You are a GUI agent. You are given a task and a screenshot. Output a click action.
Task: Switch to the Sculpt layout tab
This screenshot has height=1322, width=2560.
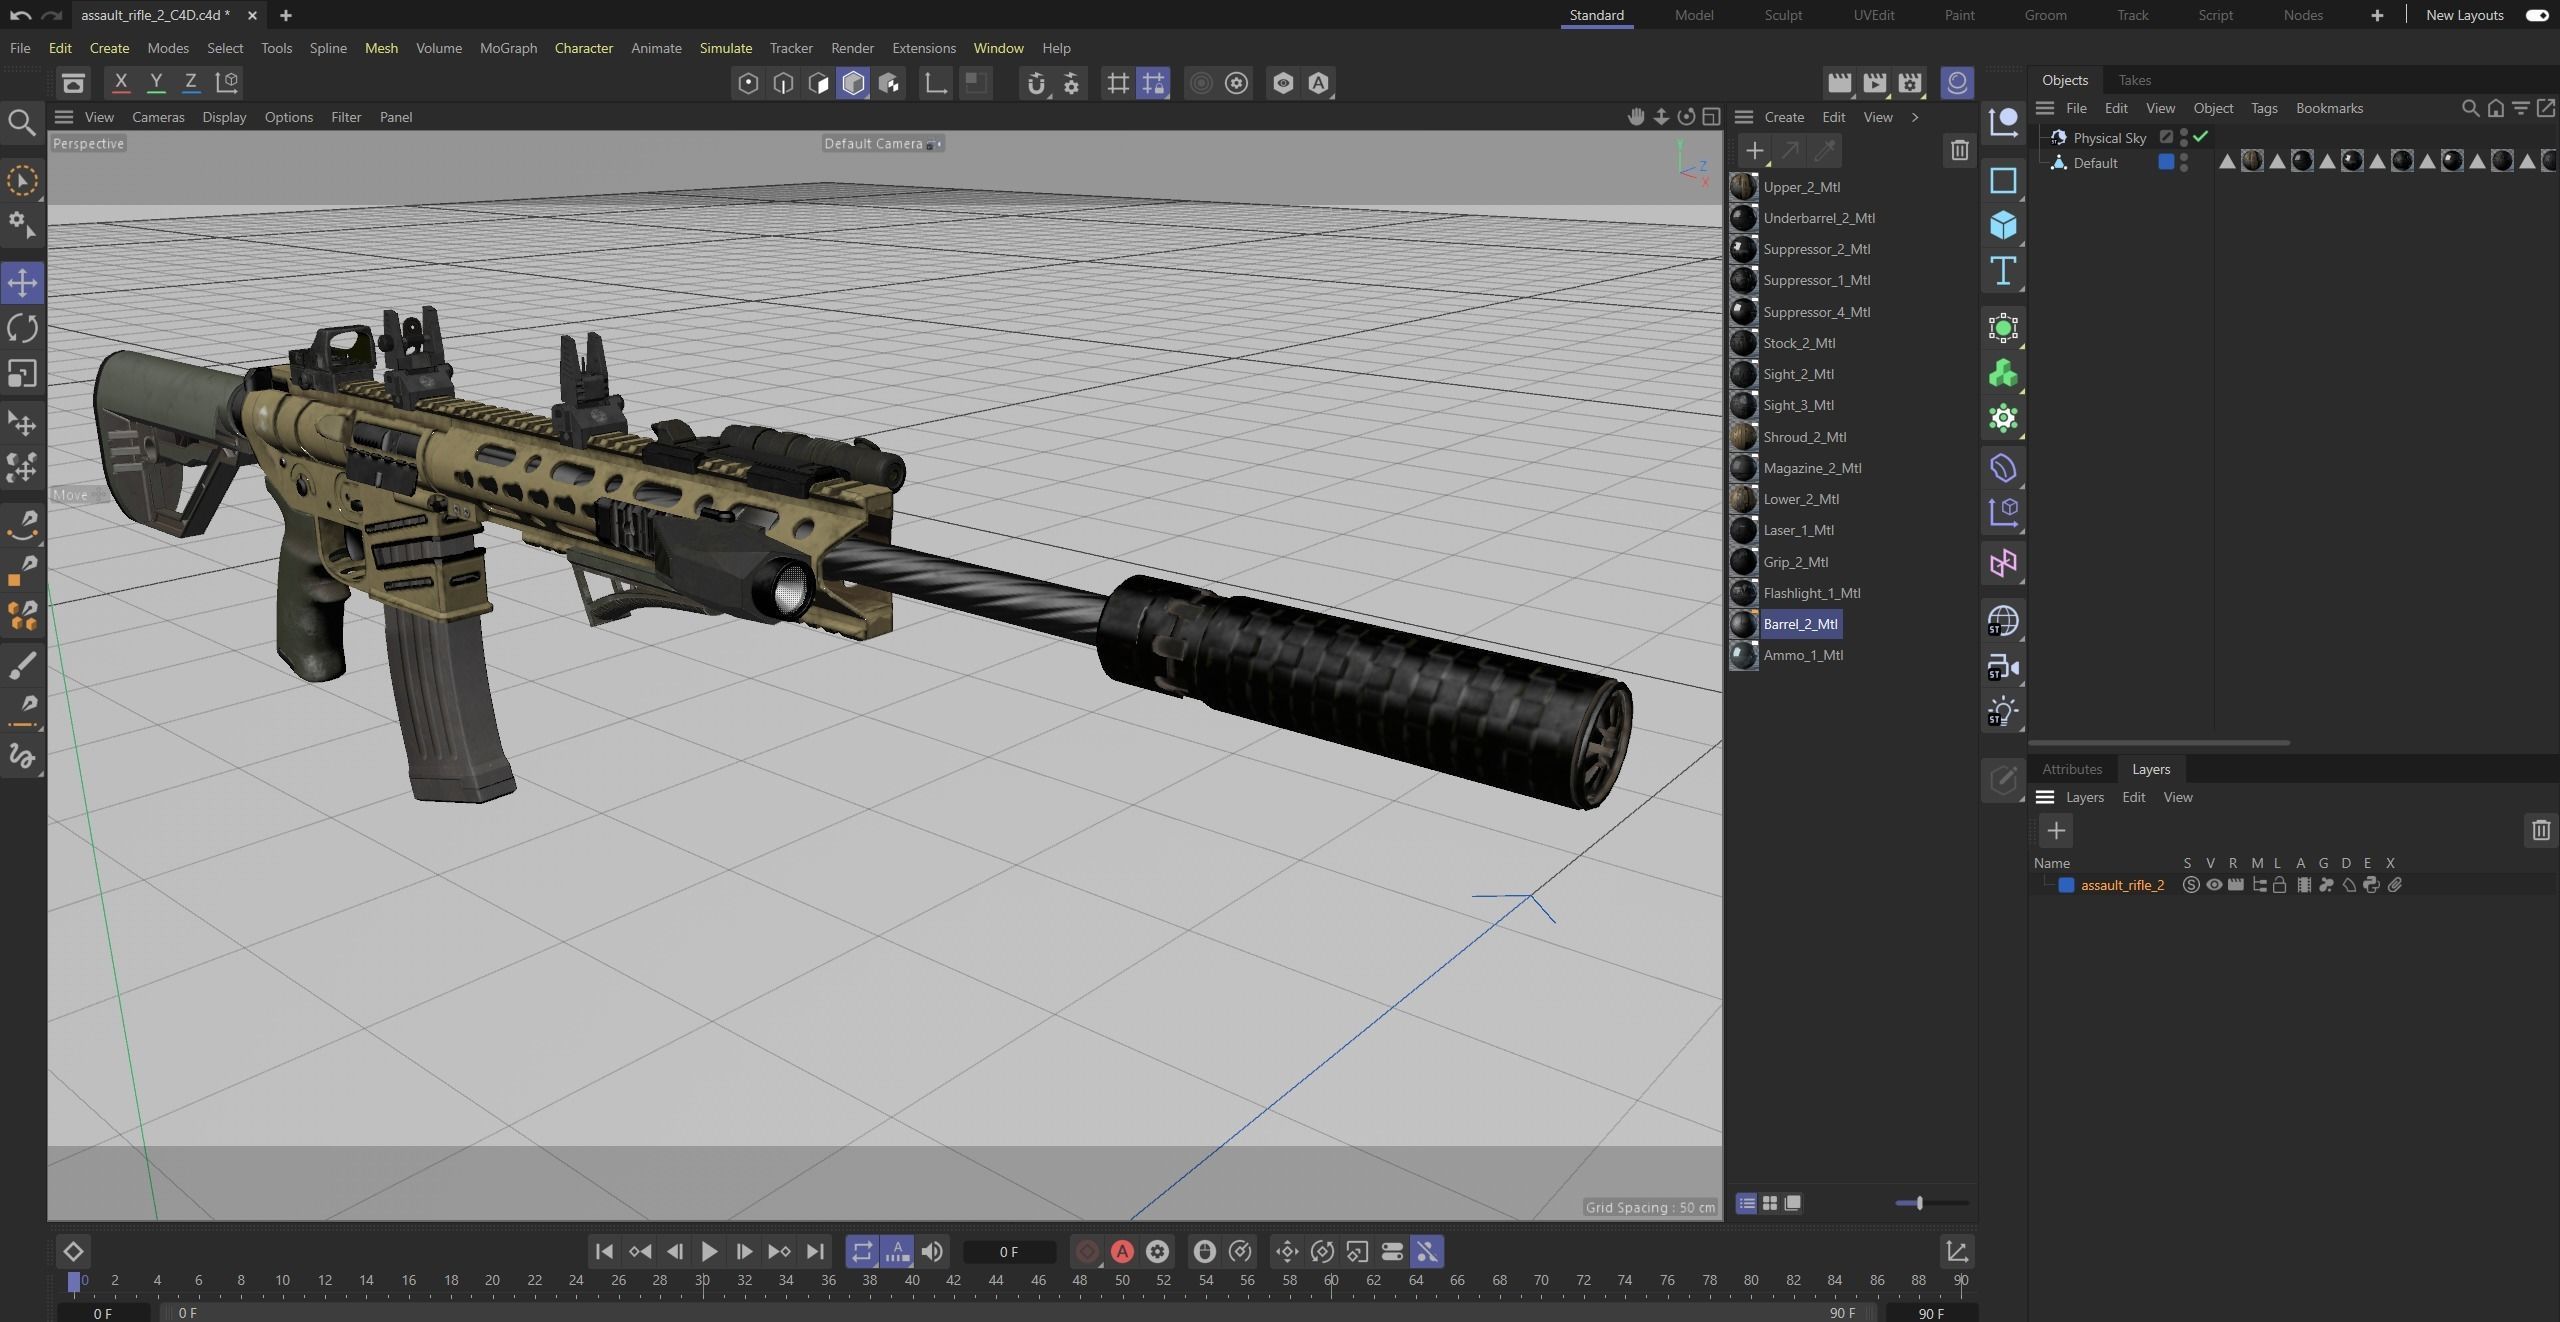[x=1783, y=15]
